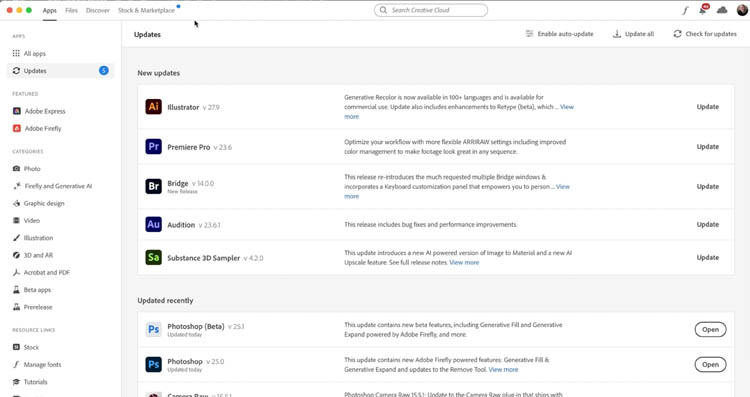Open the account profile avatar
This screenshot has height=397, width=750.
[742, 10]
